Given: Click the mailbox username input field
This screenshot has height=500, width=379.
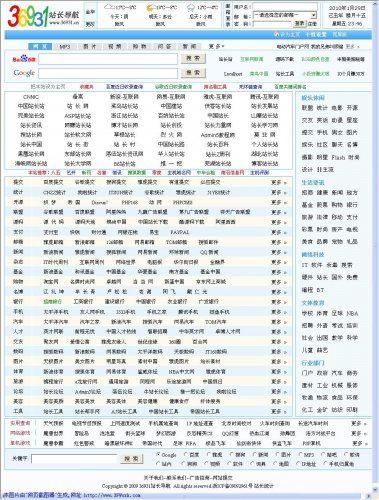Looking at the screenshot, I should pos(285,7).
